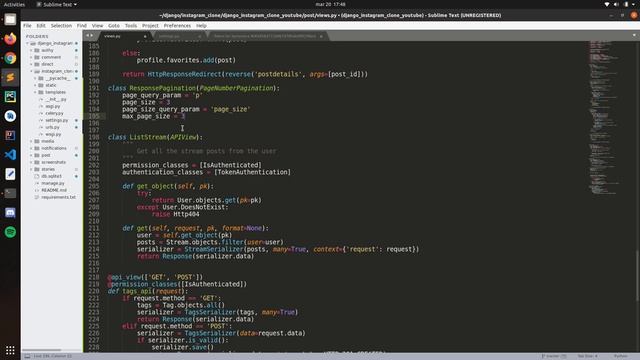
Task: Close the third long-named tab
Action: [321, 36]
